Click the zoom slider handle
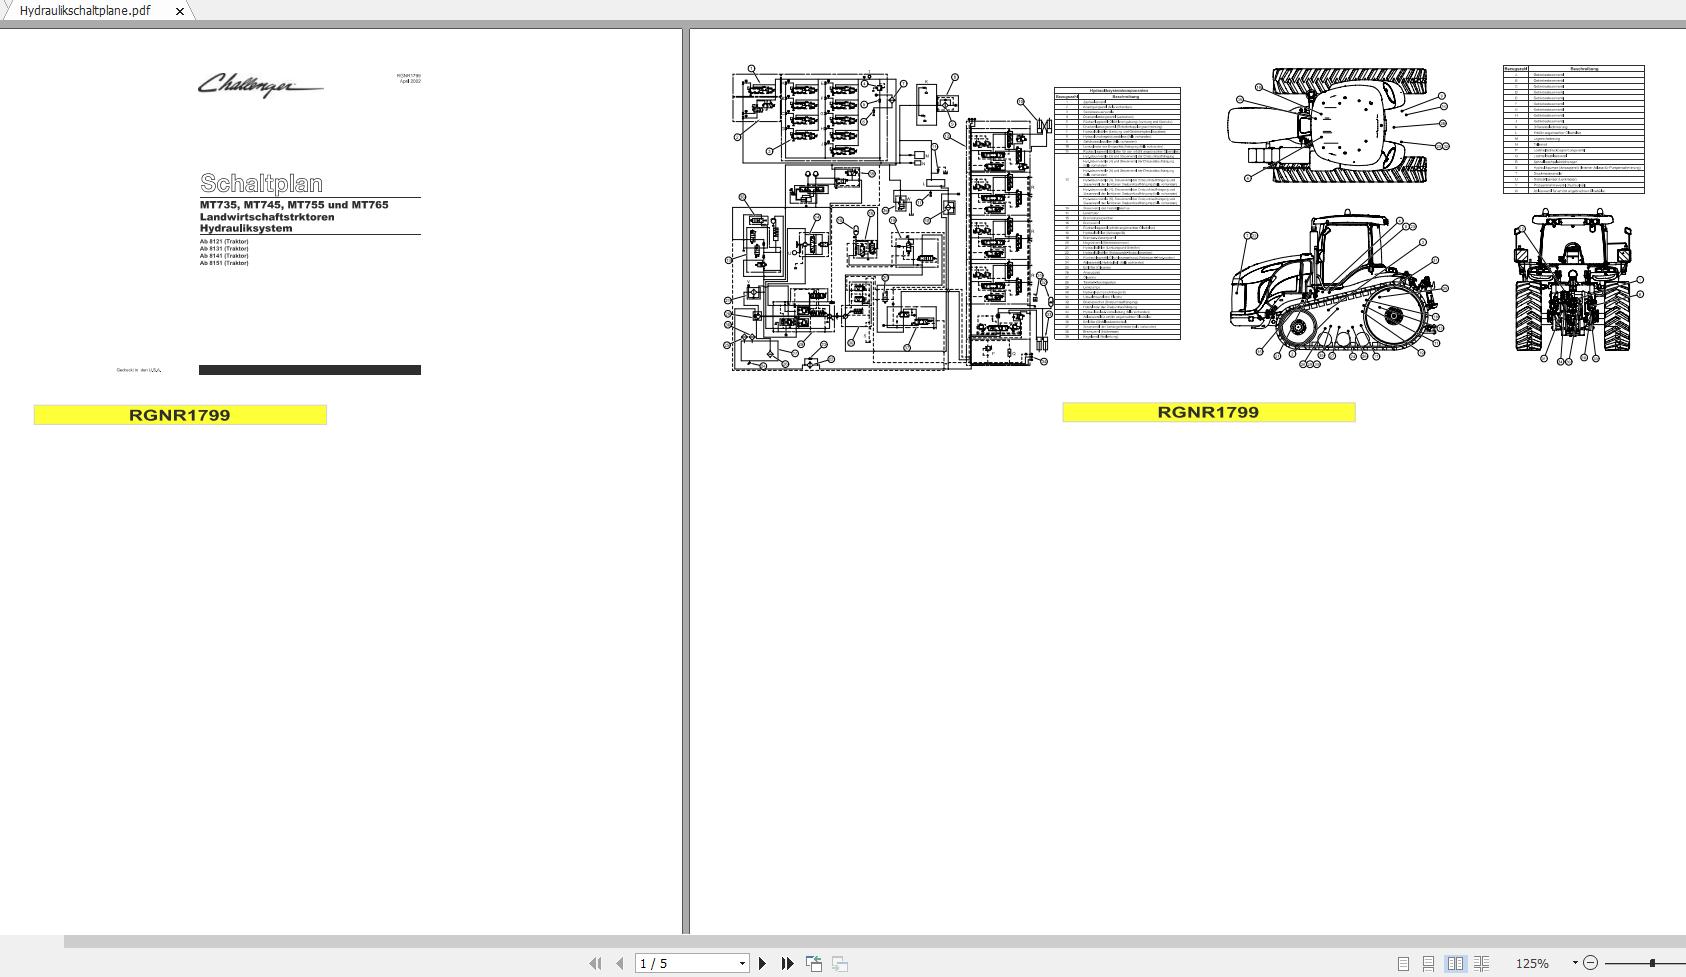This screenshot has width=1686, height=977. (x=1652, y=963)
